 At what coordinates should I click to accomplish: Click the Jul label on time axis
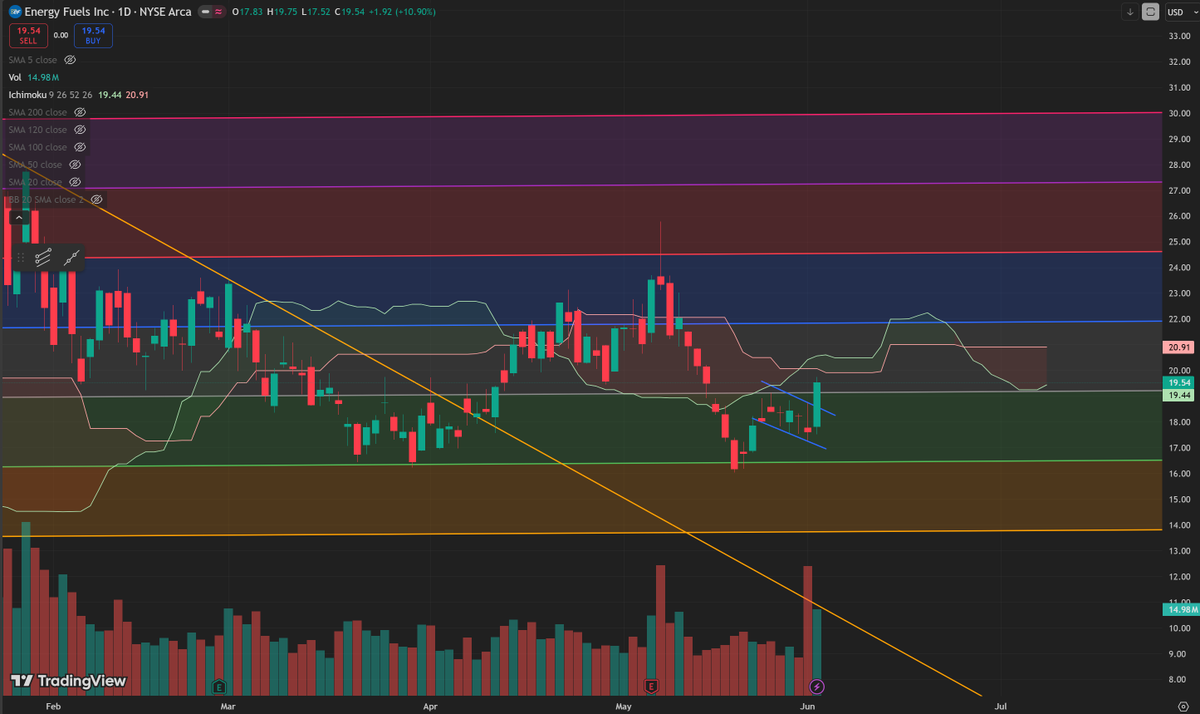point(1001,704)
